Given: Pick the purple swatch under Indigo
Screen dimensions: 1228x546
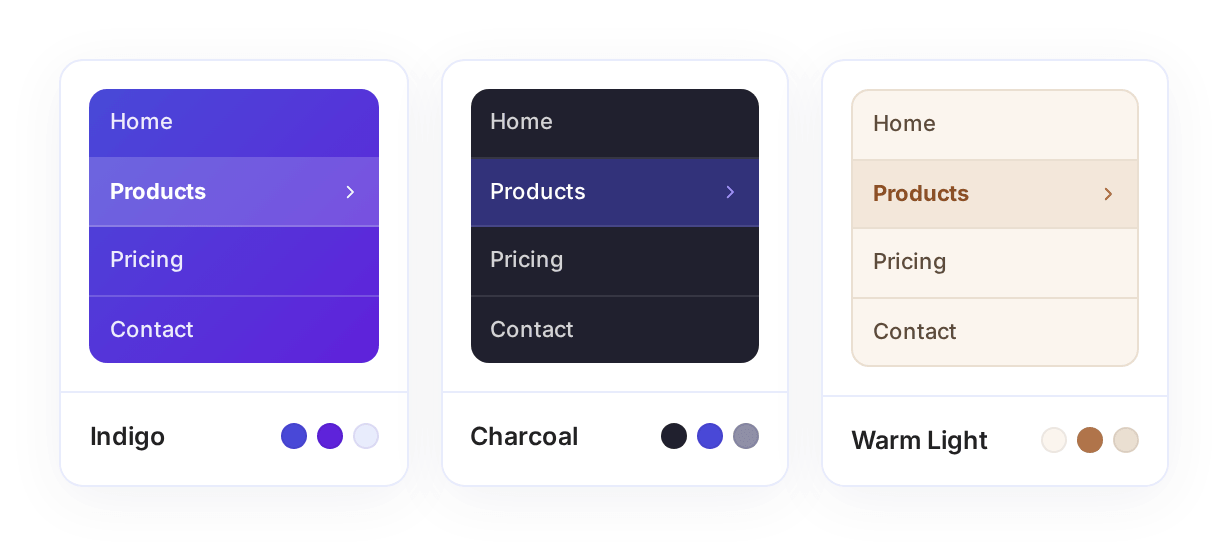Looking at the screenshot, I should click(x=330, y=436).
